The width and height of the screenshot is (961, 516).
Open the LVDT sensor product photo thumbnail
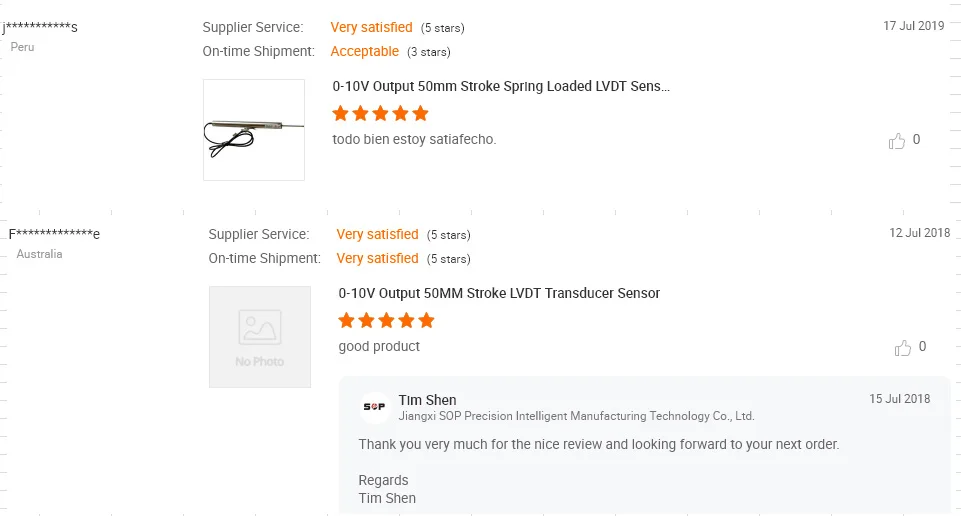click(x=254, y=130)
